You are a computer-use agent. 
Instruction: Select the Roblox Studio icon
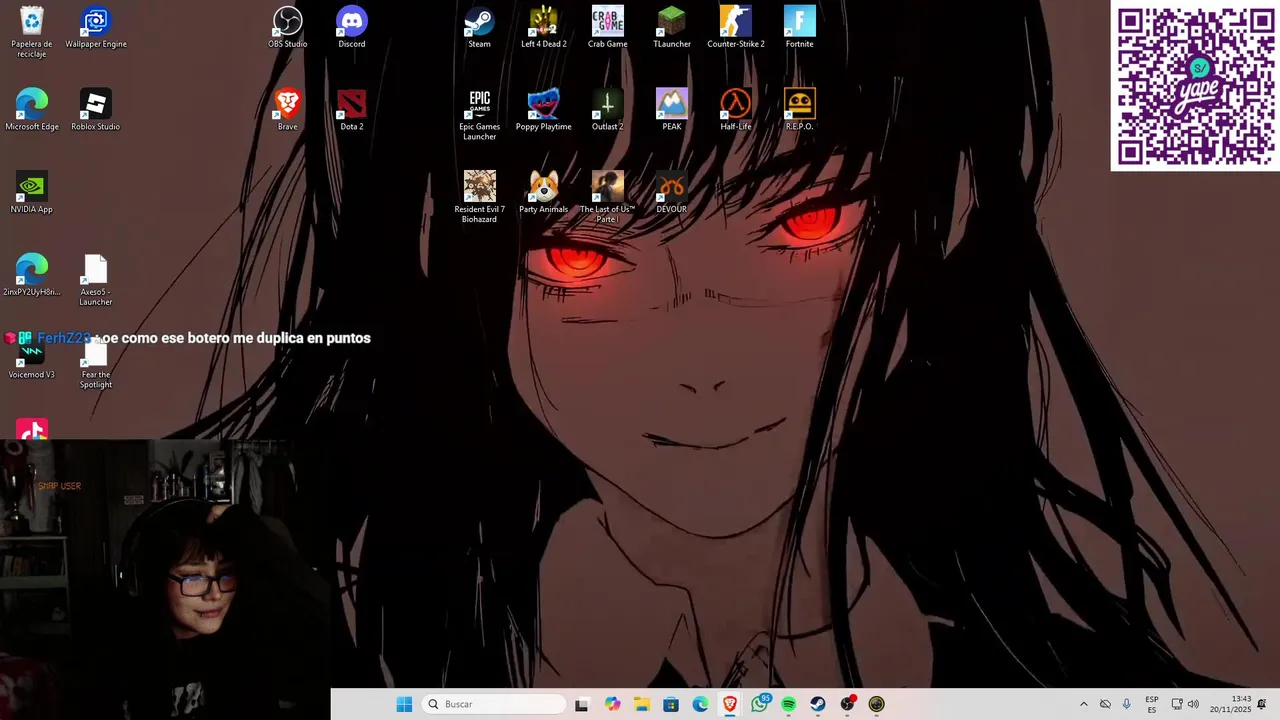tap(96, 110)
